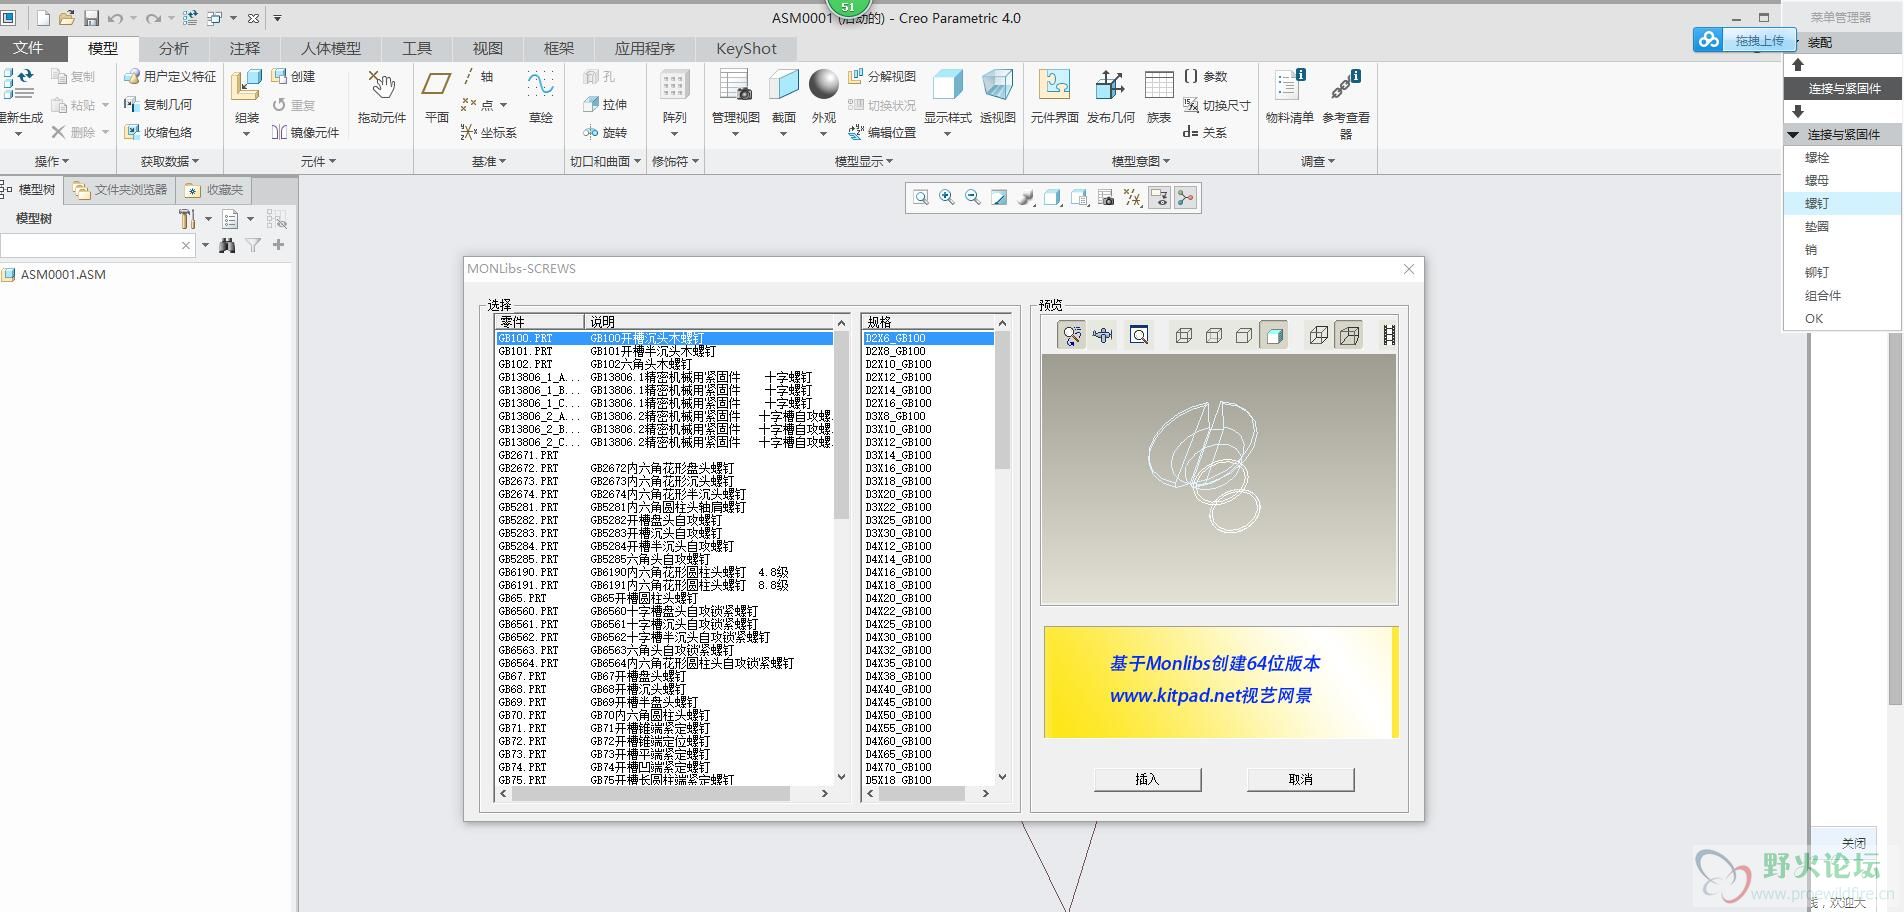Click 编辑位置 edit position
The width and height of the screenshot is (1904, 912).
tap(881, 132)
